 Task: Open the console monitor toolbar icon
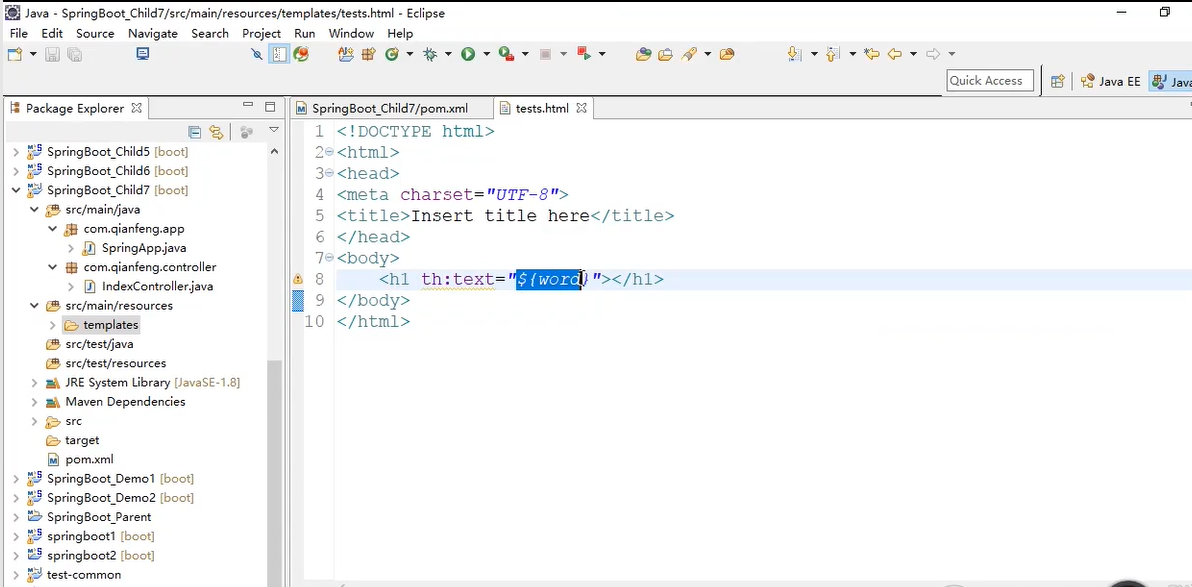coord(142,54)
